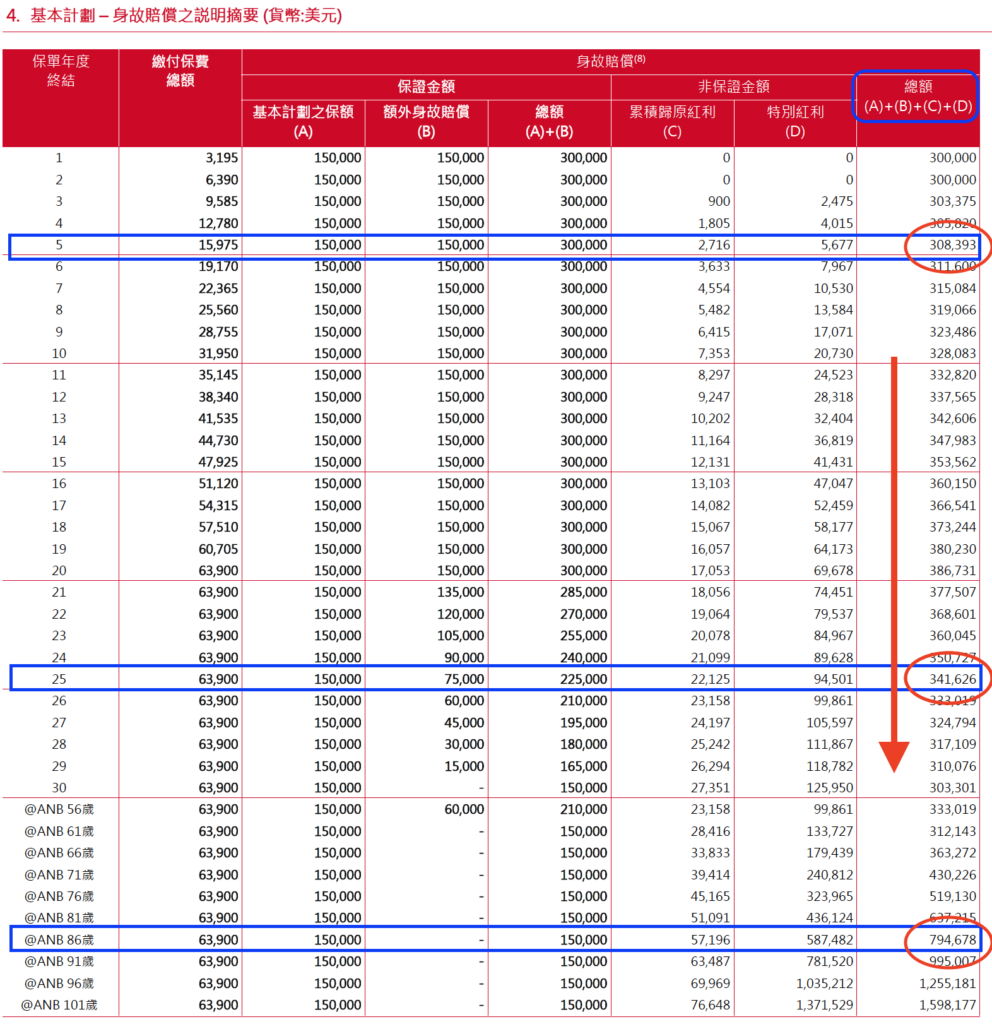Select the 保單年度終結 column header

(x=60, y=71)
